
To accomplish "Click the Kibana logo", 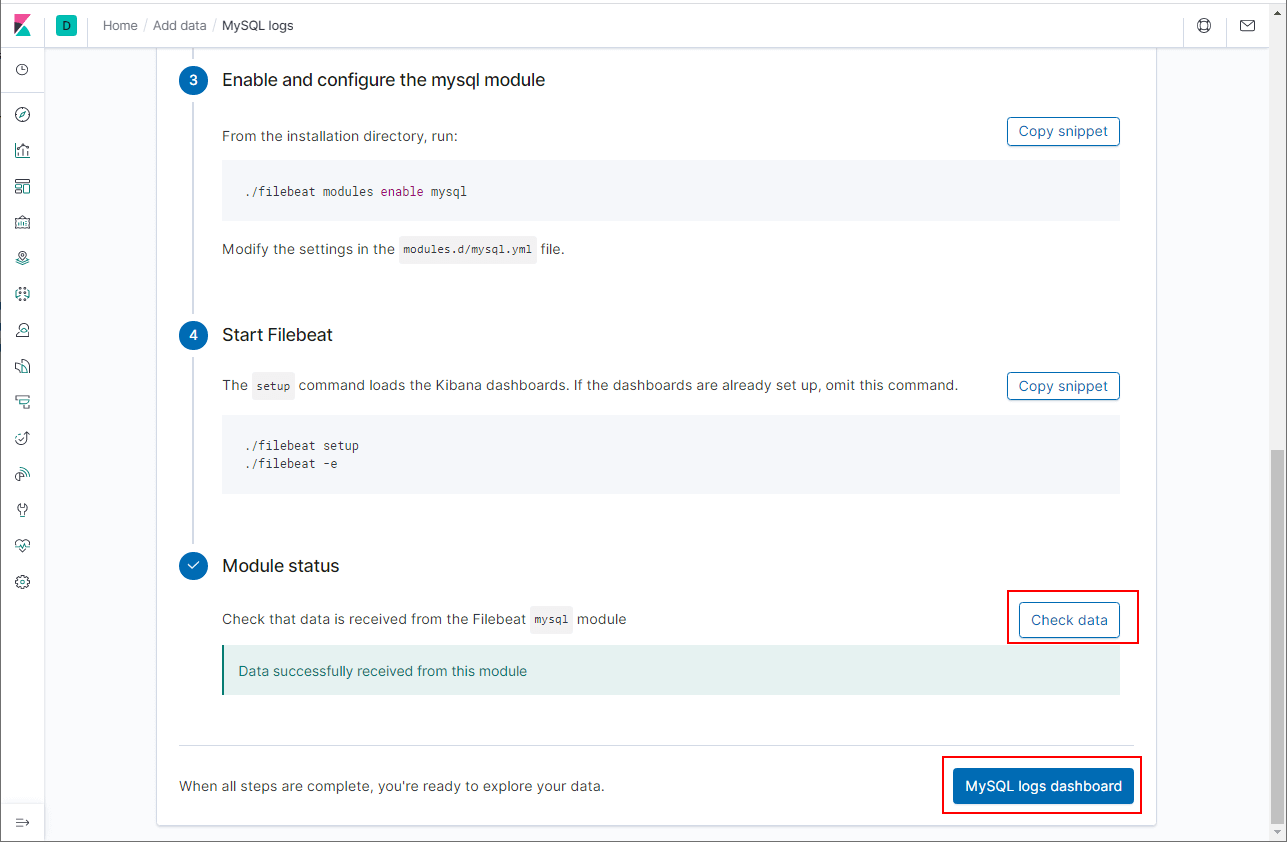I will [22, 26].
